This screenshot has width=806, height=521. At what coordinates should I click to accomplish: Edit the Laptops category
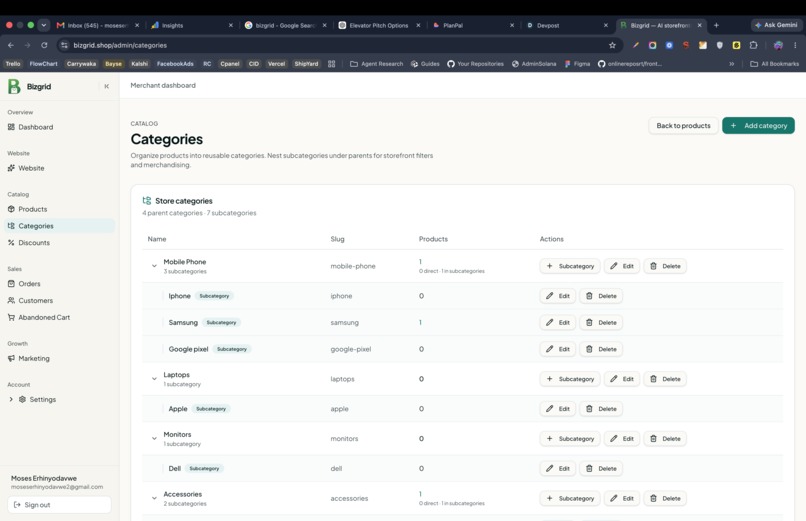tap(621, 379)
